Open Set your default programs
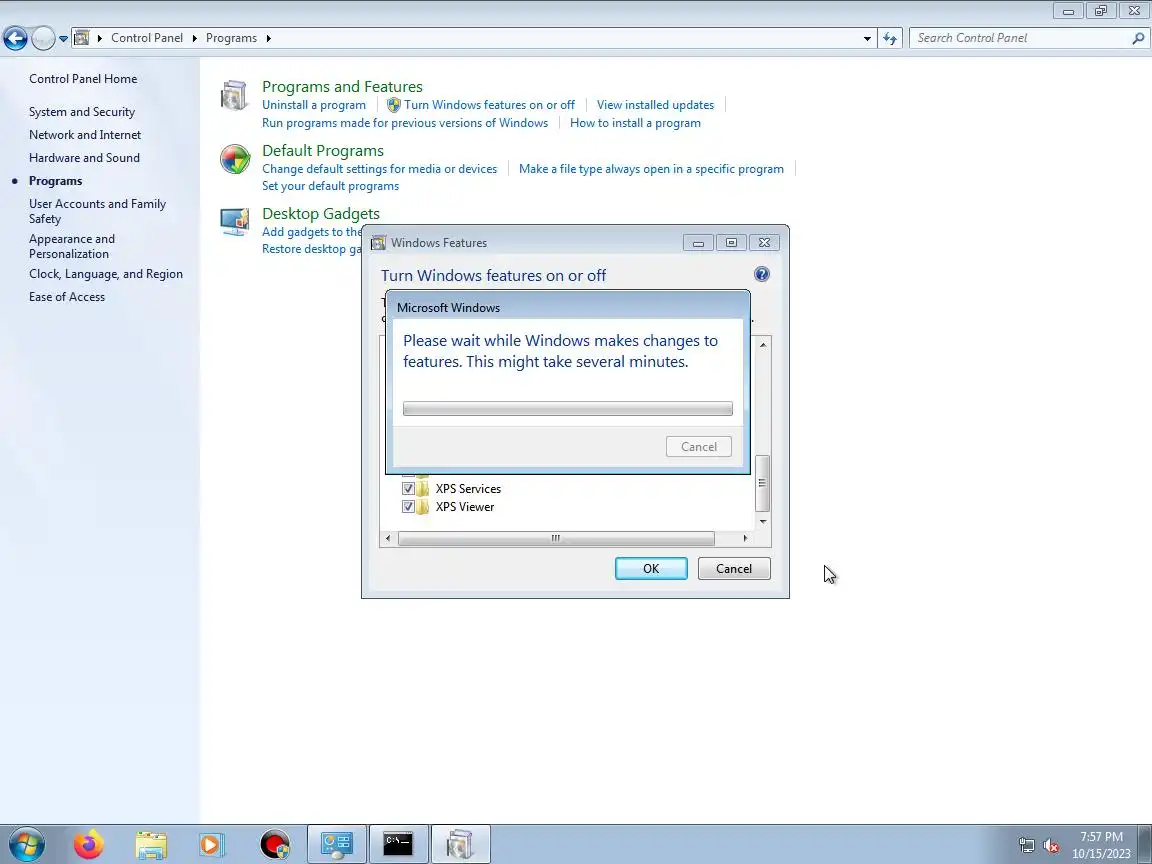 tap(331, 186)
